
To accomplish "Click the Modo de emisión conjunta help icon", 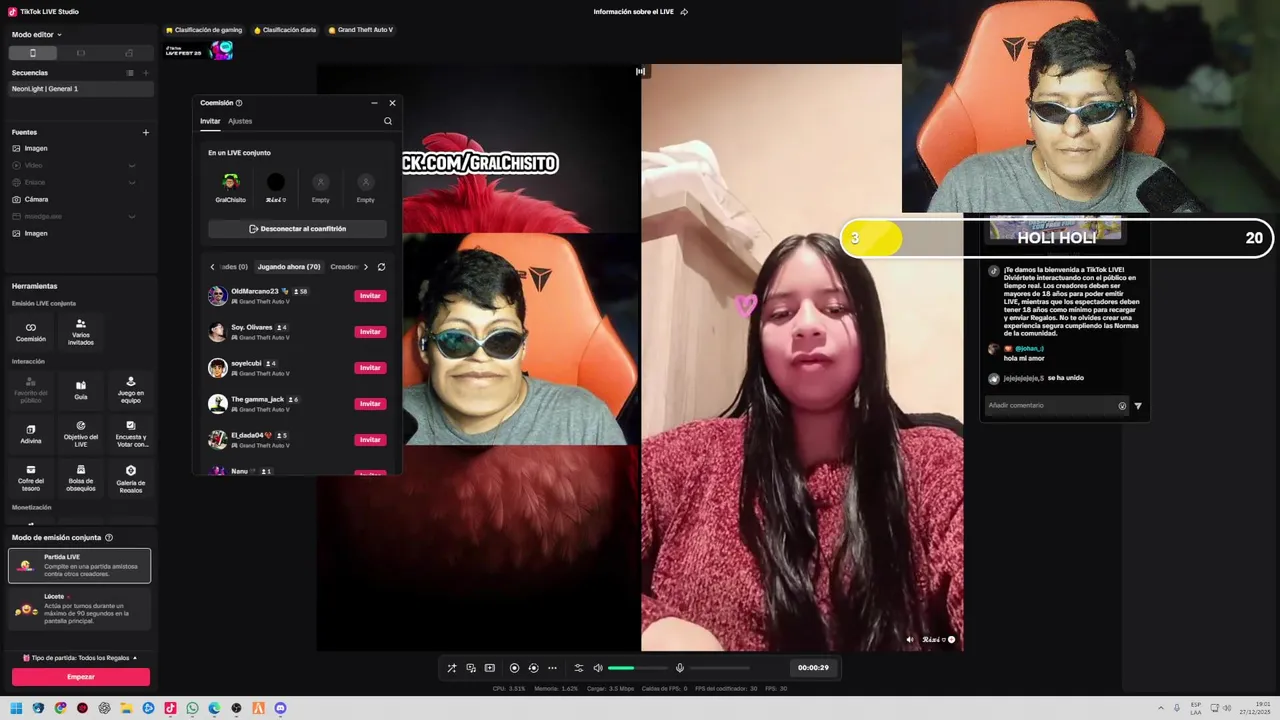I will coord(109,538).
